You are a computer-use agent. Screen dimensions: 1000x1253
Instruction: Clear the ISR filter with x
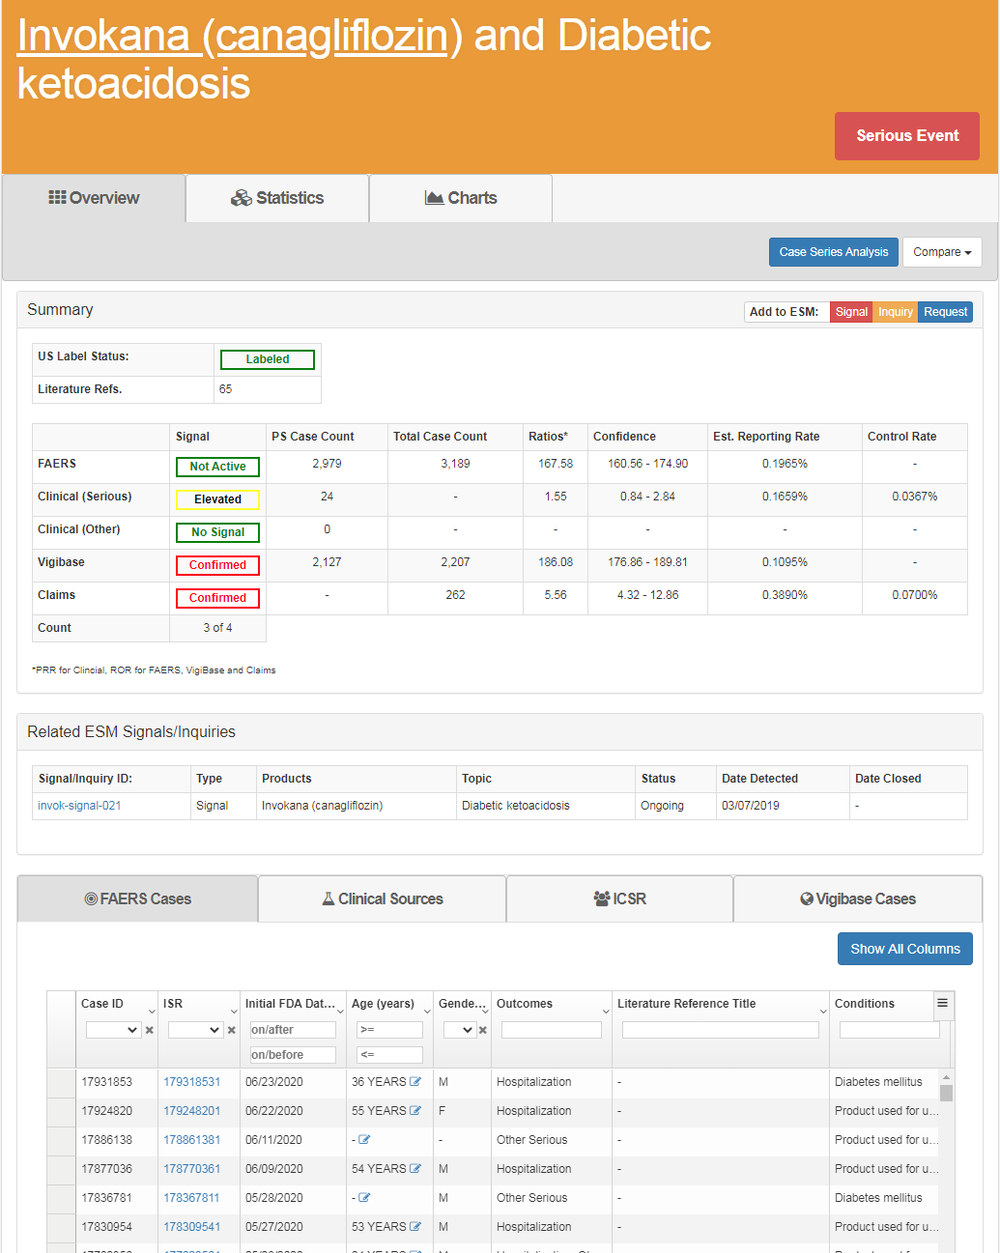click(x=231, y=1030)
